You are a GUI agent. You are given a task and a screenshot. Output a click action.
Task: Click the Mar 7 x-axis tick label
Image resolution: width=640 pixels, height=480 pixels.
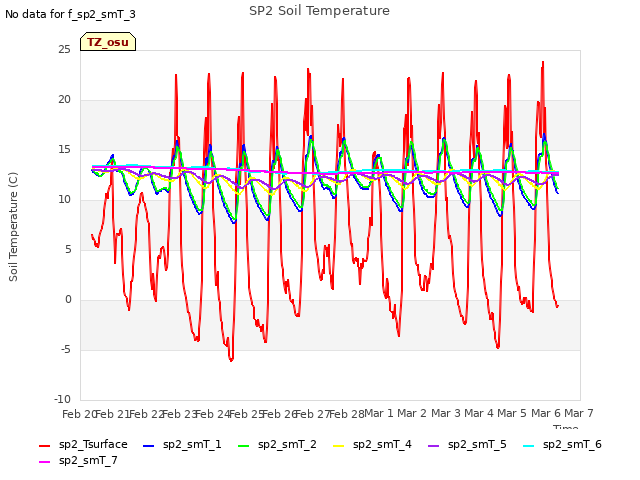tap(579, 413)
